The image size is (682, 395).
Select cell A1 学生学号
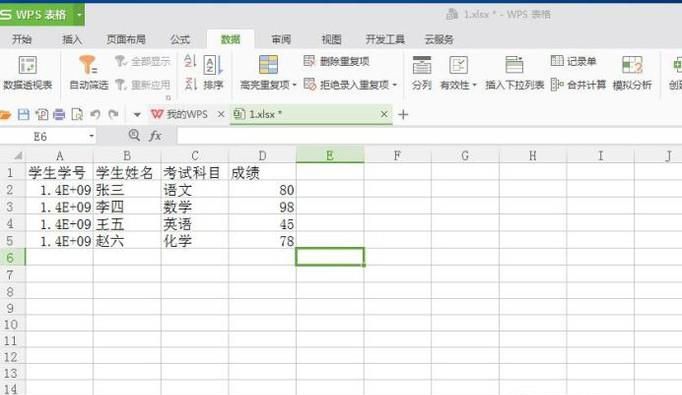click(60, 173)
